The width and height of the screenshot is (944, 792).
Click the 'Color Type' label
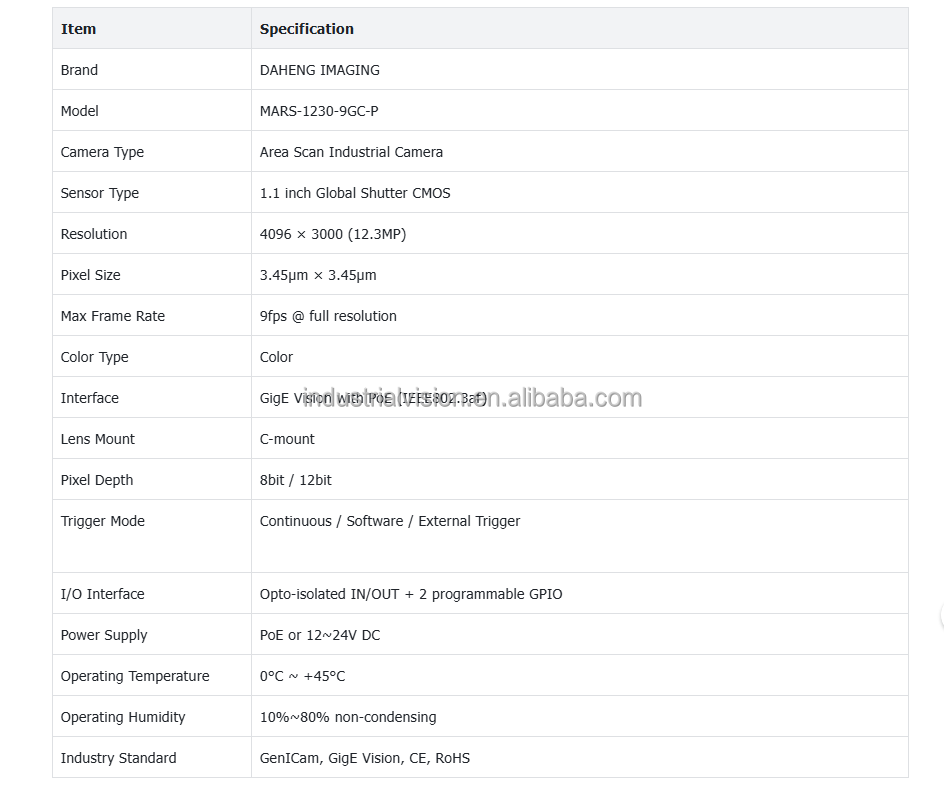[x=95, y=357]
